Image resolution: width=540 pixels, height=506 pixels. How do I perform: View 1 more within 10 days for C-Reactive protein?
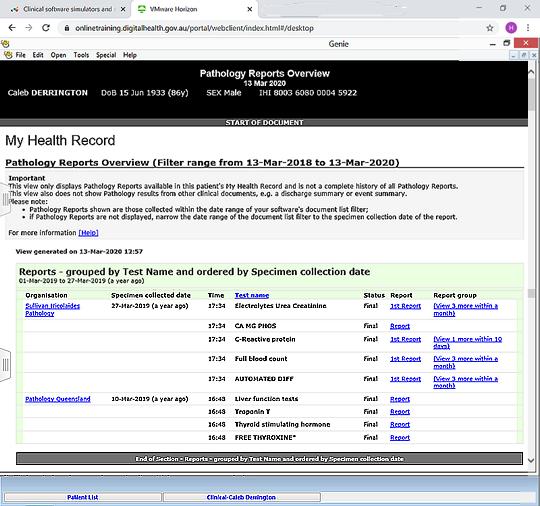[467, 343]
